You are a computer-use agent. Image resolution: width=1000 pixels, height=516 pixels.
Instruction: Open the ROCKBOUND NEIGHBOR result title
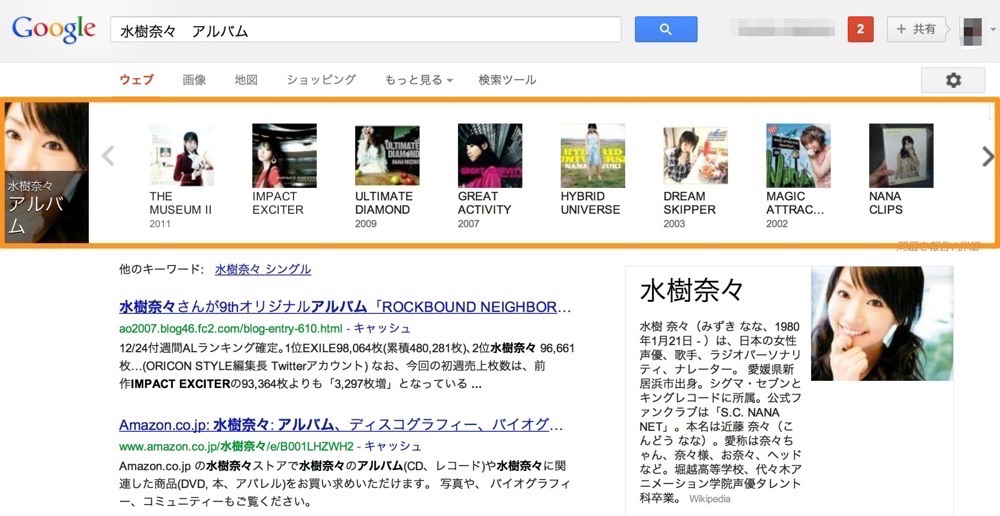pyautogui.click(x=345, y=307)
